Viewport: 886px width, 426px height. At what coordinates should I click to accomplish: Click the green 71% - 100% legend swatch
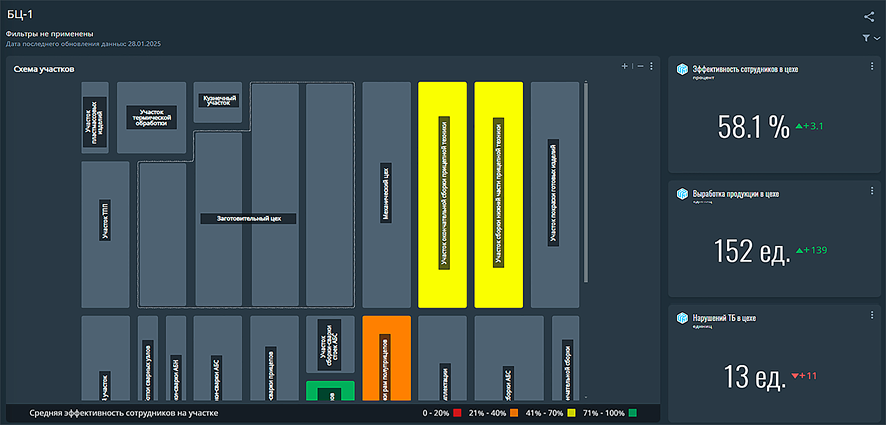coord(633,413)
